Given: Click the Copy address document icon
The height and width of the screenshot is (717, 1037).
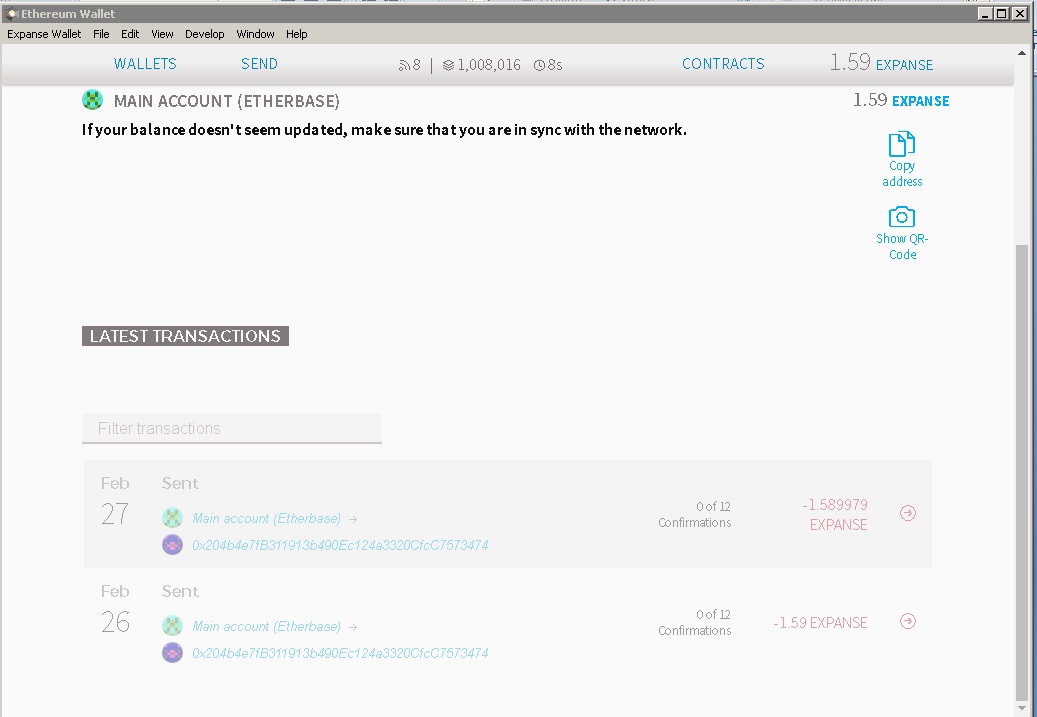Looking at the screenshot, I should pos(902,144).
